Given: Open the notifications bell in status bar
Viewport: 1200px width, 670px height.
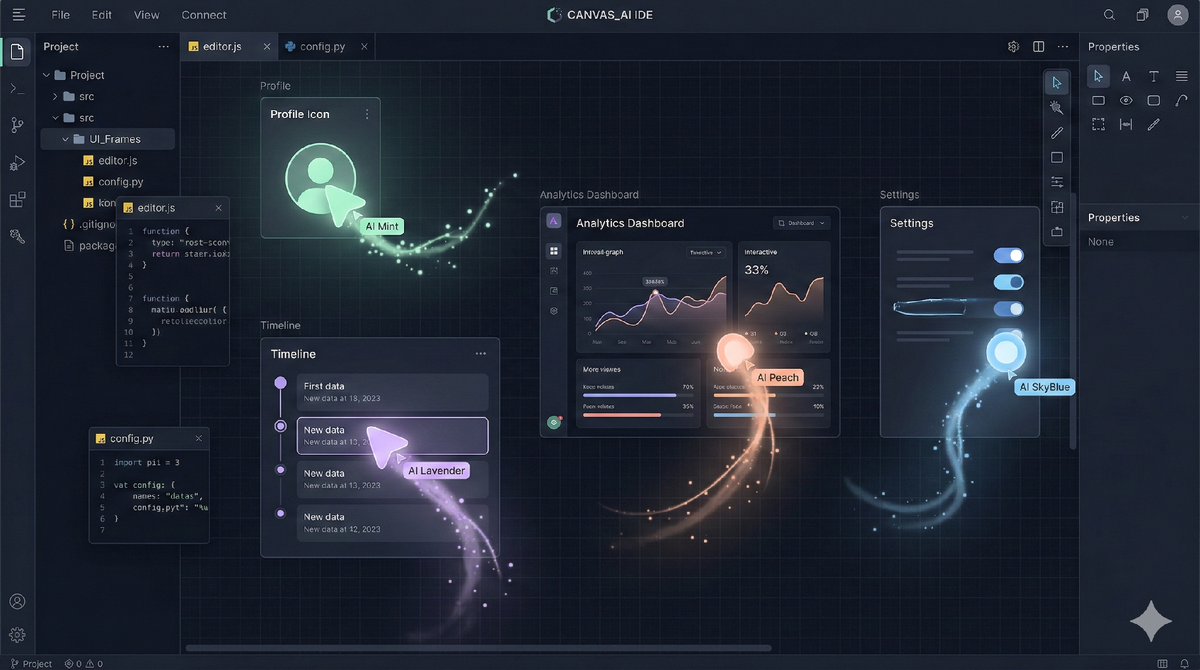Looking at the screenshot, I should (x=1184, y=663).
